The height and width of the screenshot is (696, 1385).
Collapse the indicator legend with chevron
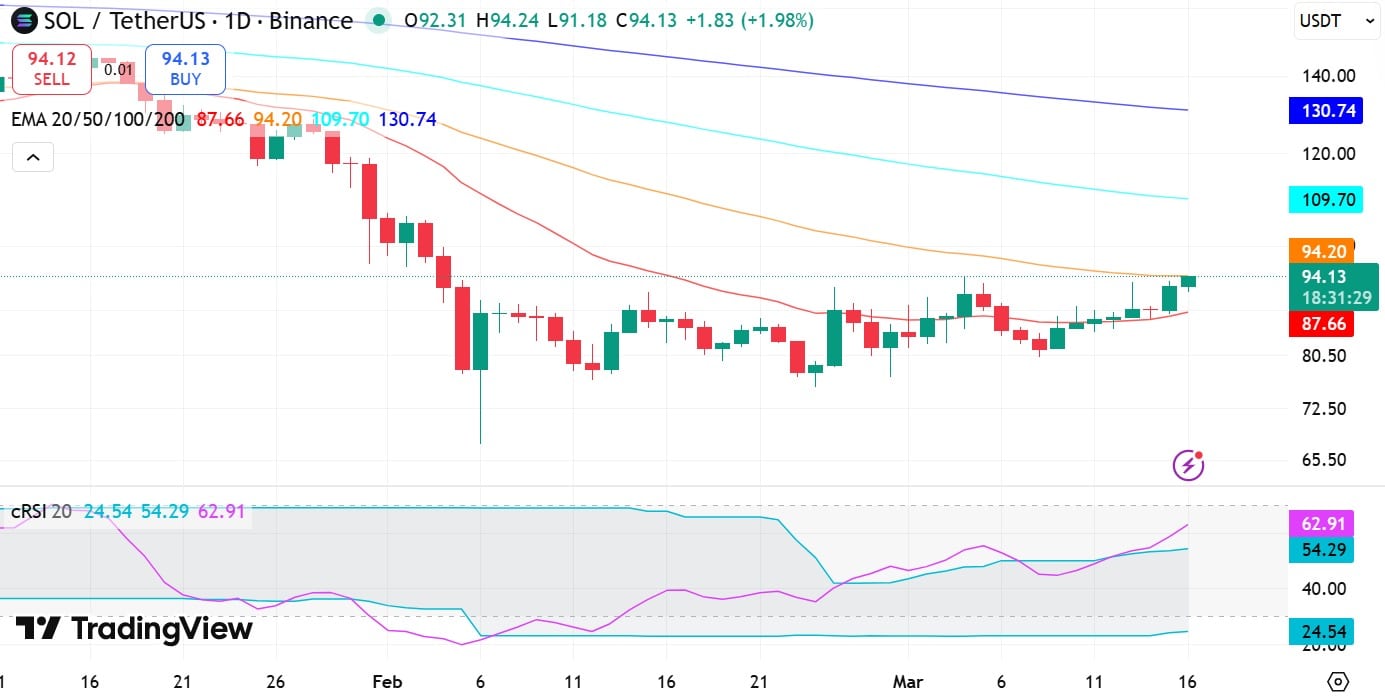tap(33, 157)
